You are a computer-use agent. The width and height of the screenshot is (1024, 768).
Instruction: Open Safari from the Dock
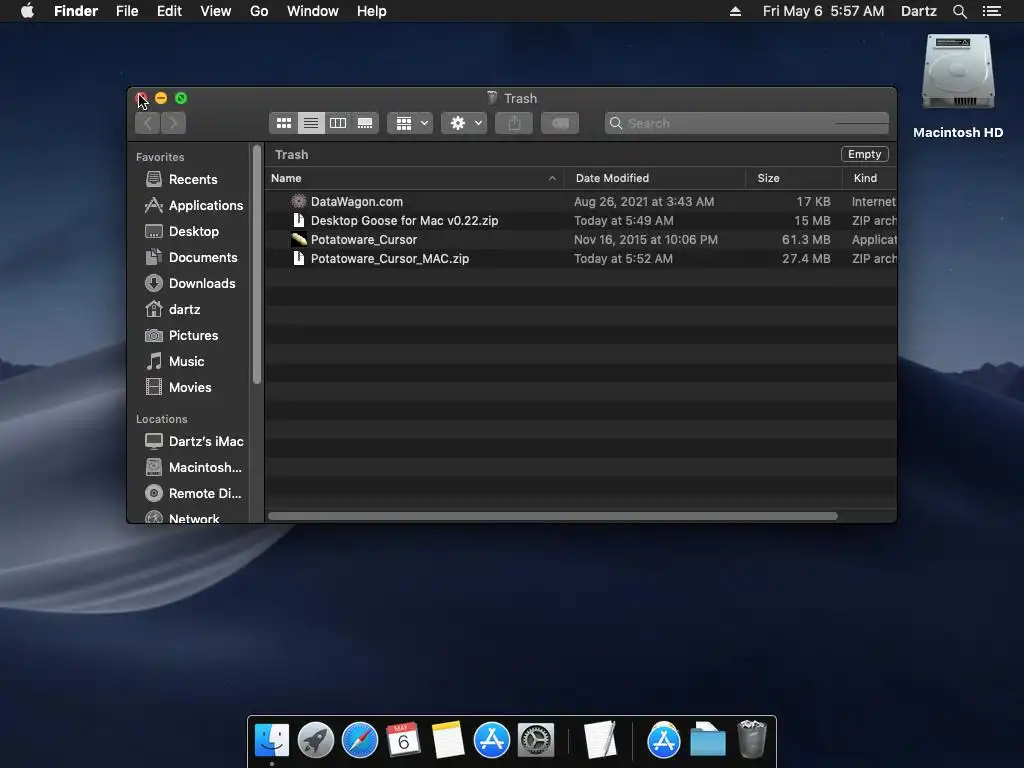[360, 741]
